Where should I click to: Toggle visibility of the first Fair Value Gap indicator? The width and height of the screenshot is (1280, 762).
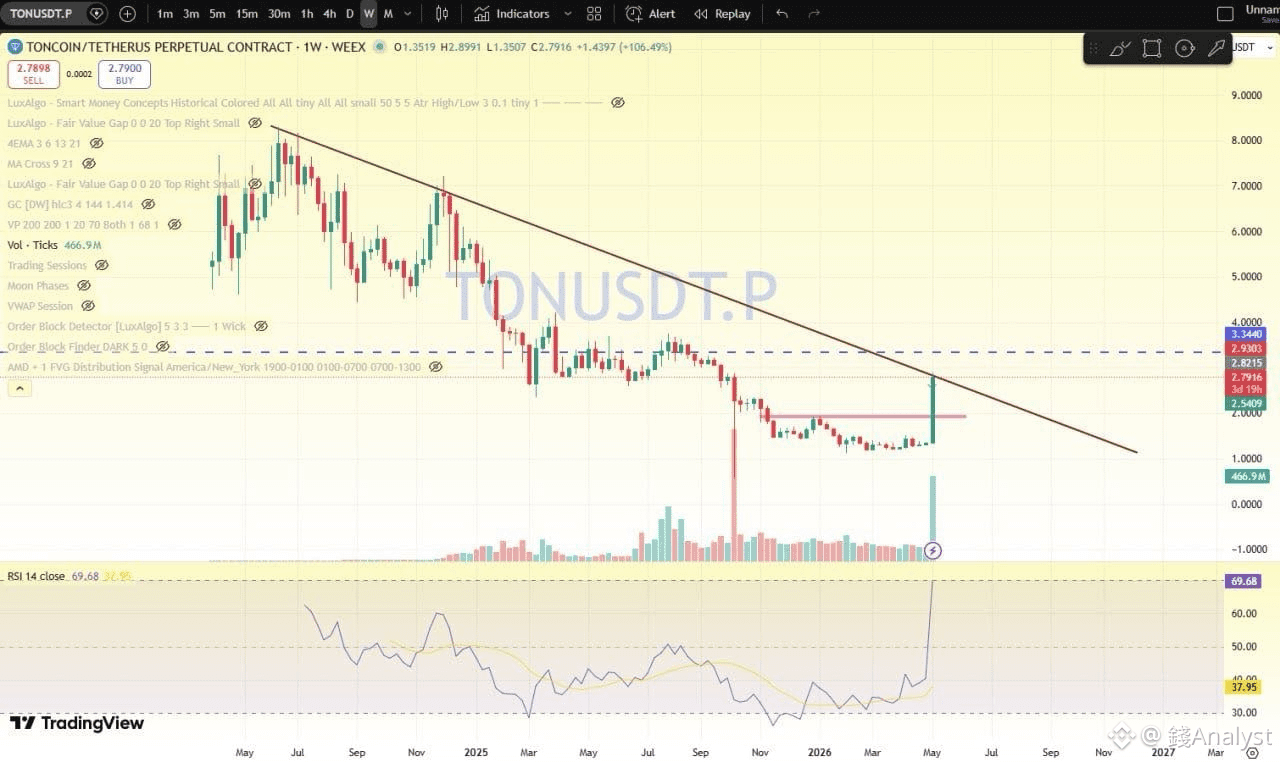[x=255, y=123]
